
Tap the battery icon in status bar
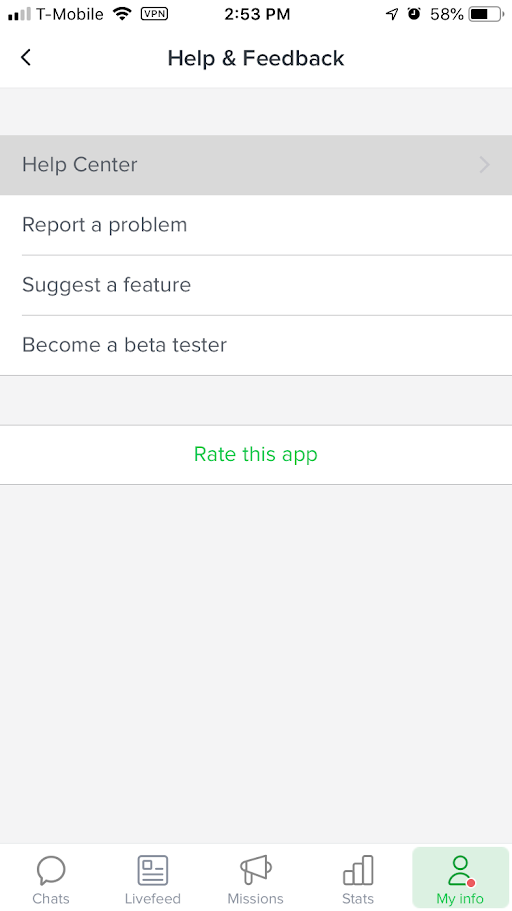point(486,14)
